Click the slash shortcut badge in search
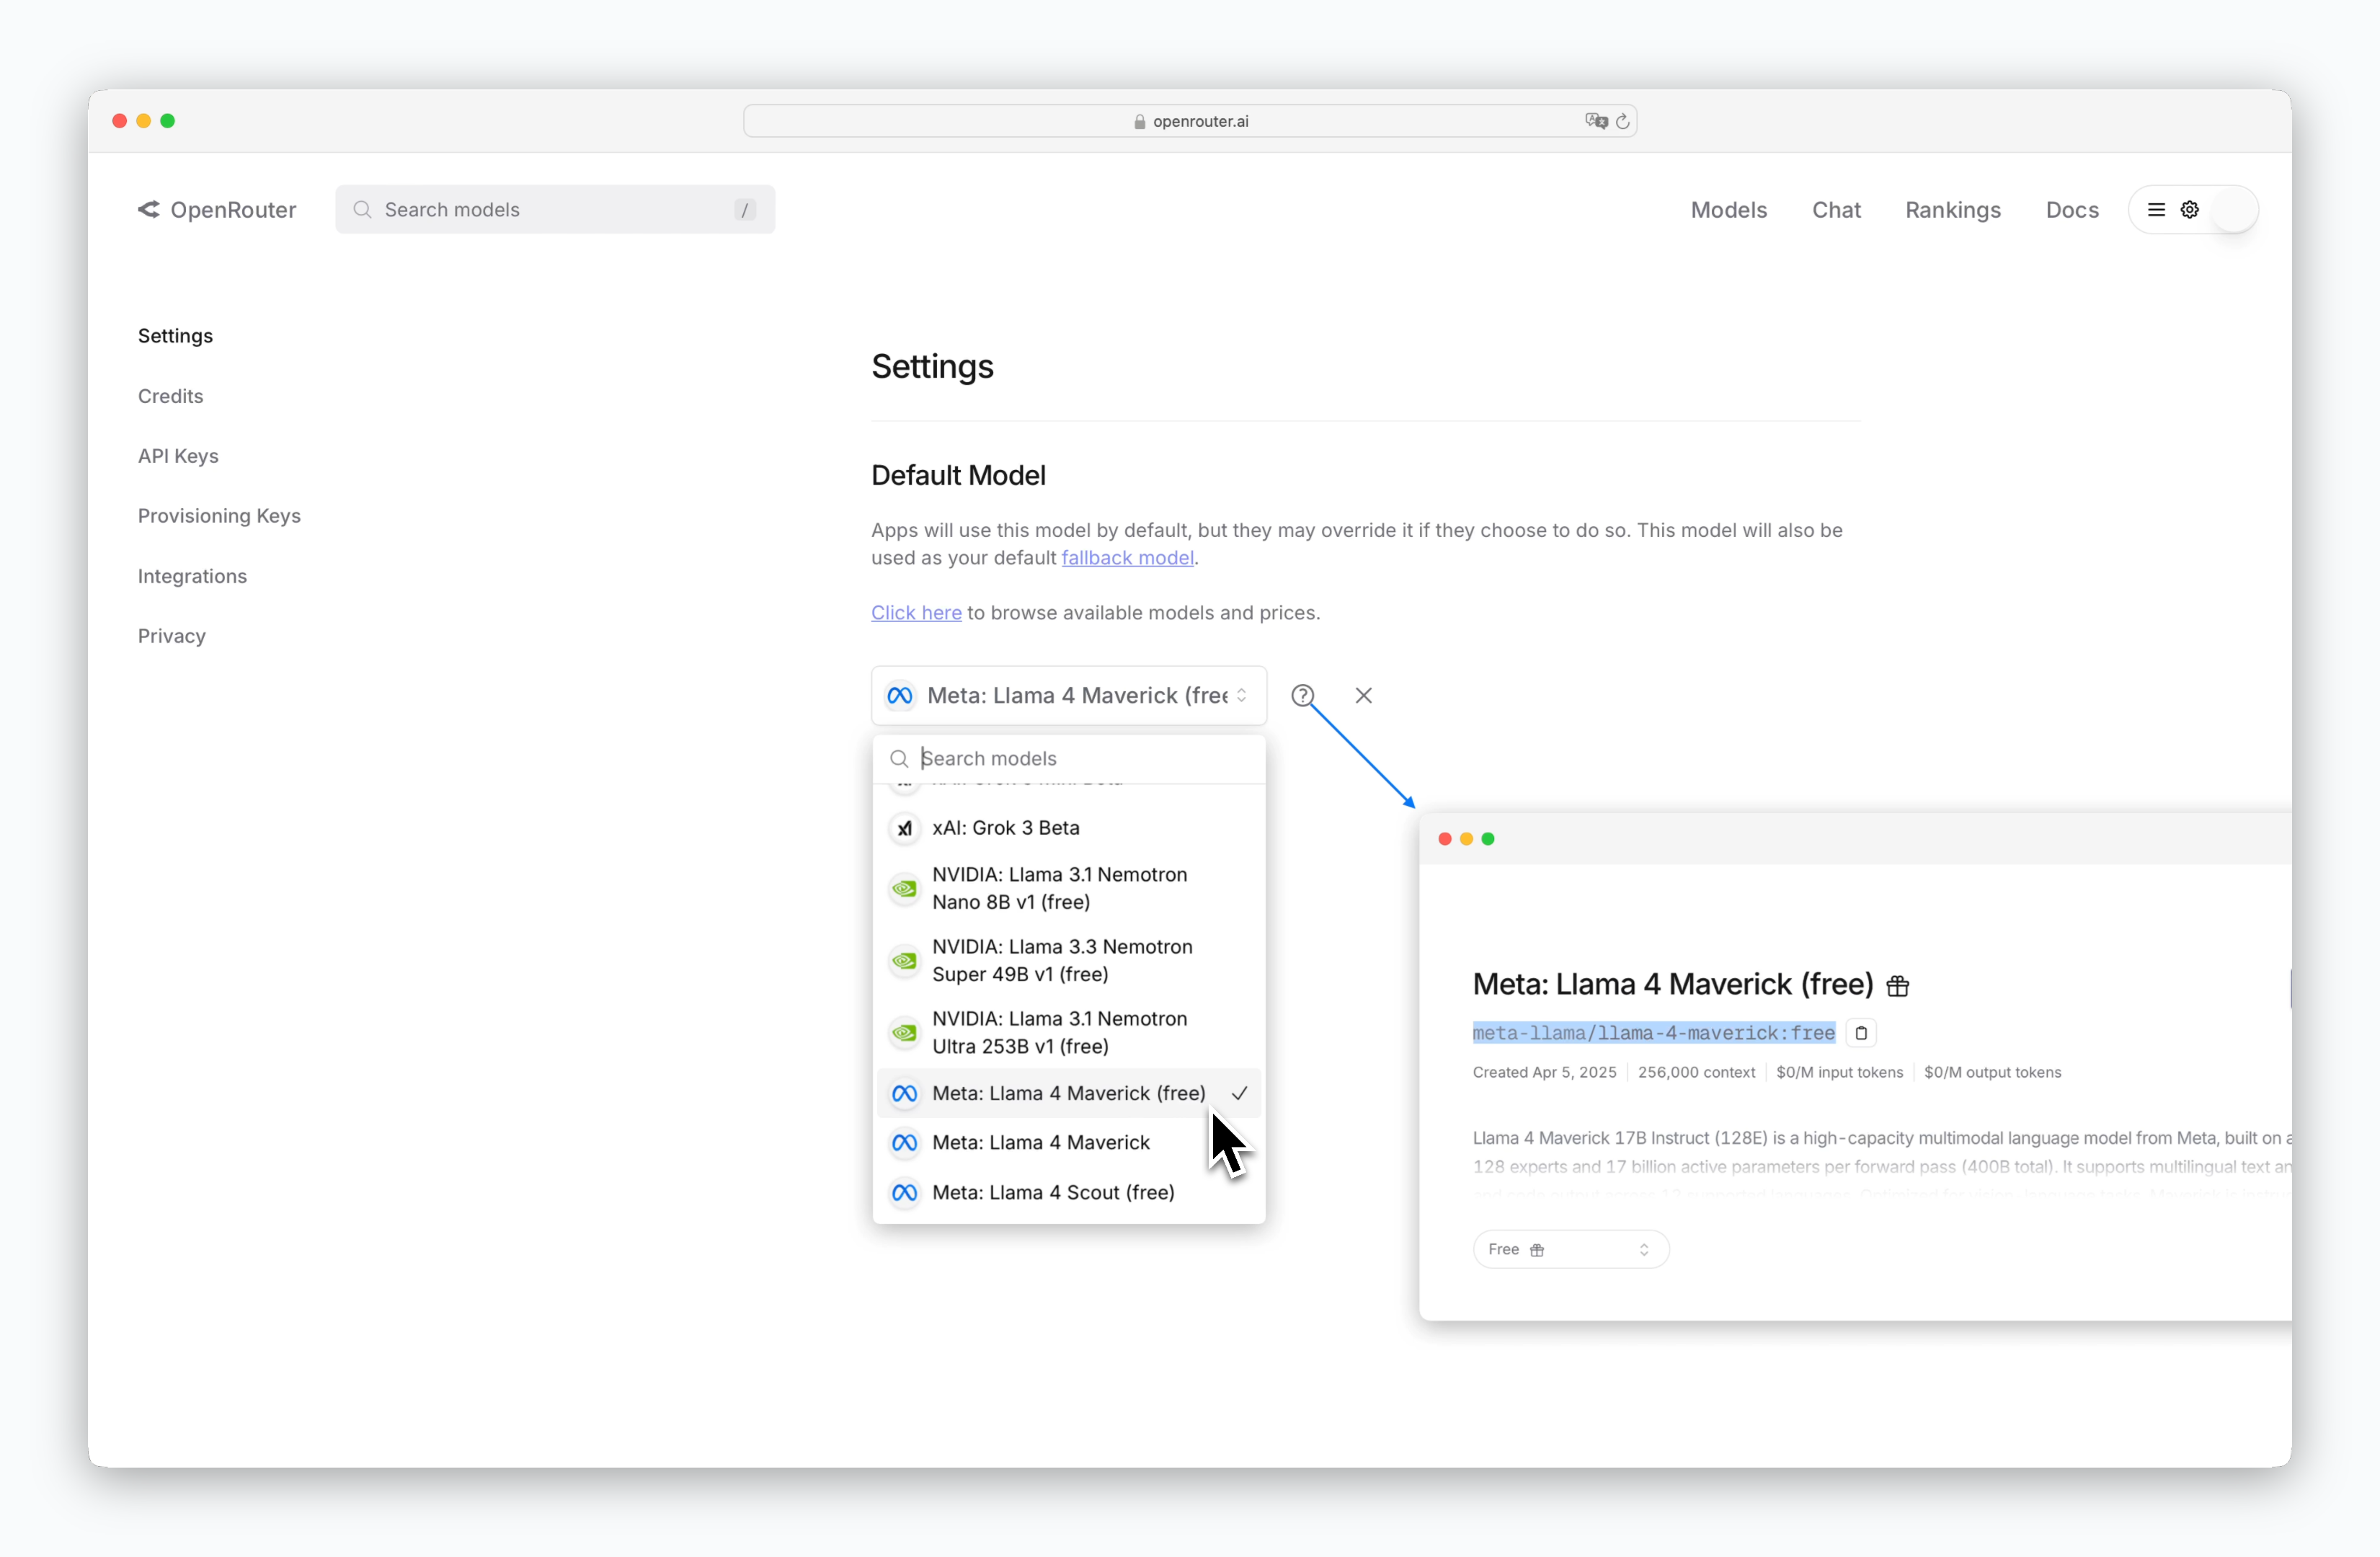This screenshot has height=1557, width=2380. click(744, 209)
